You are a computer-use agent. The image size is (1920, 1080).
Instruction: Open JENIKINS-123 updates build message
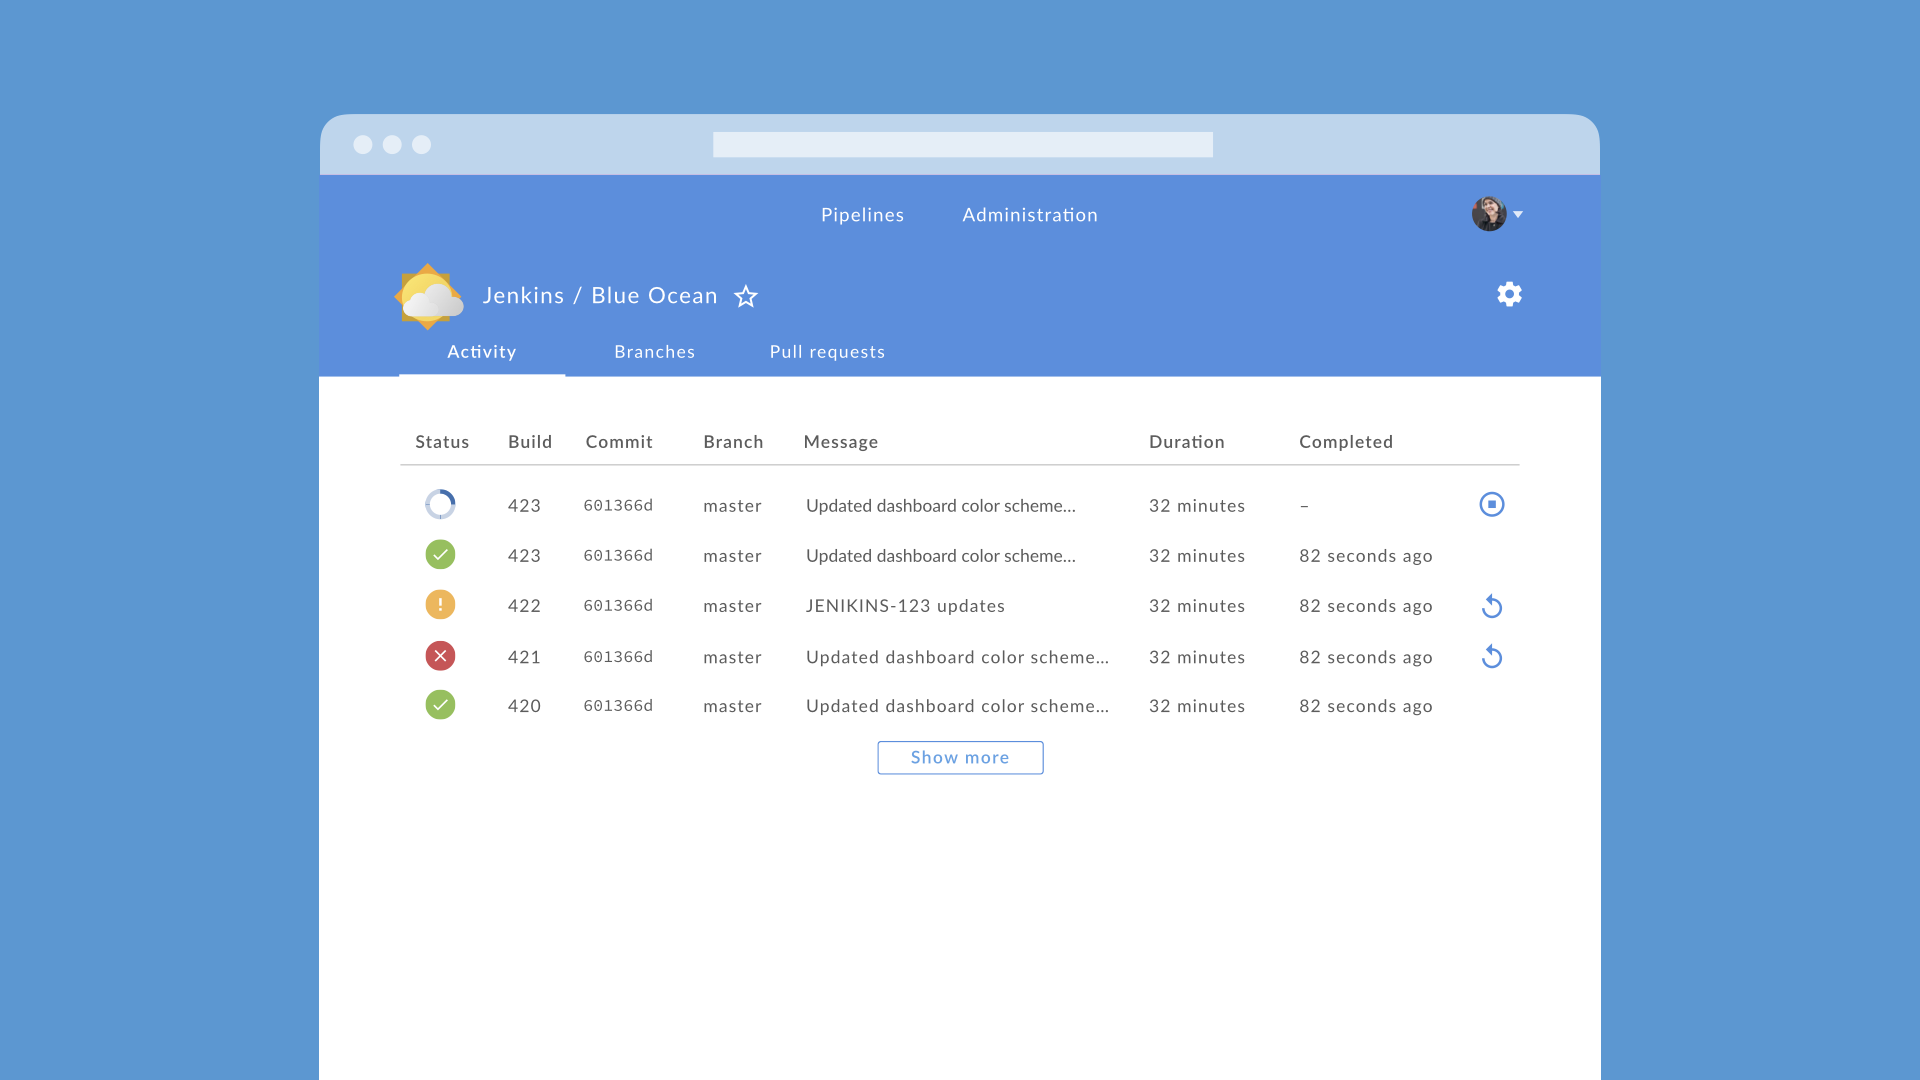[905, 606]
